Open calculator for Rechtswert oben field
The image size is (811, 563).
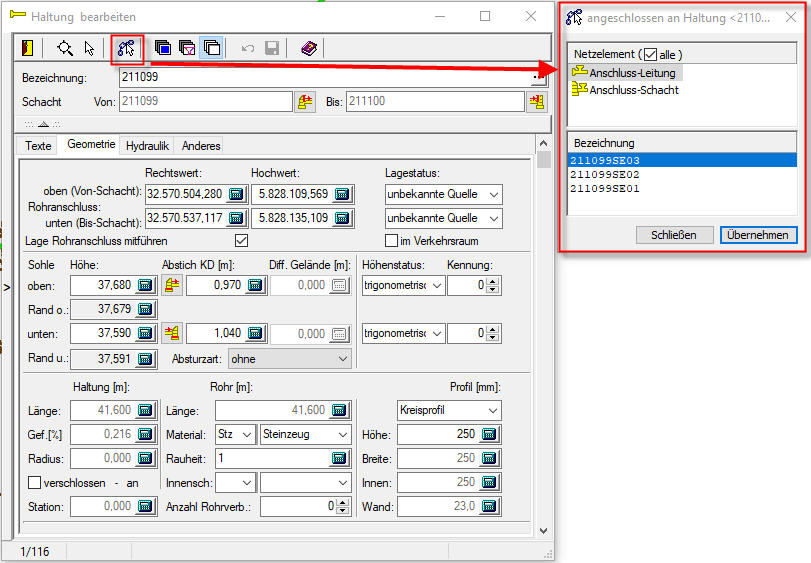point(237,194)
